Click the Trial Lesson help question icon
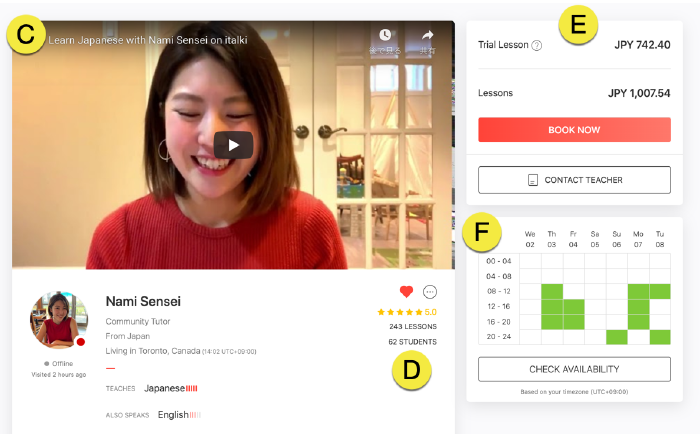Screen dimensions: 700x434 537,45
